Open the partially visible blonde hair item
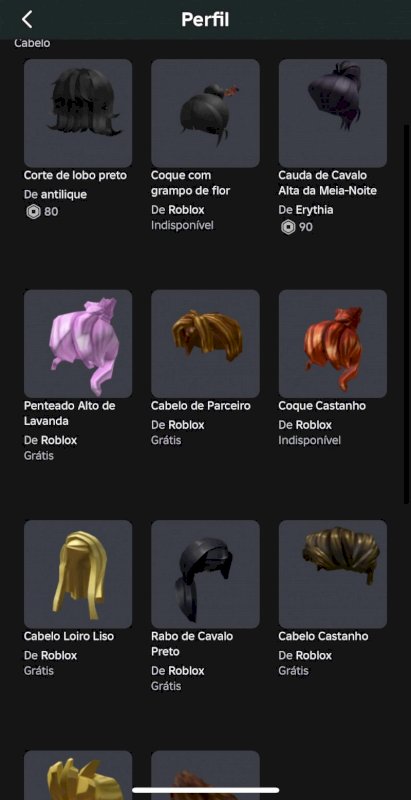Screen dimensions: 411x800 coord(78,775)
